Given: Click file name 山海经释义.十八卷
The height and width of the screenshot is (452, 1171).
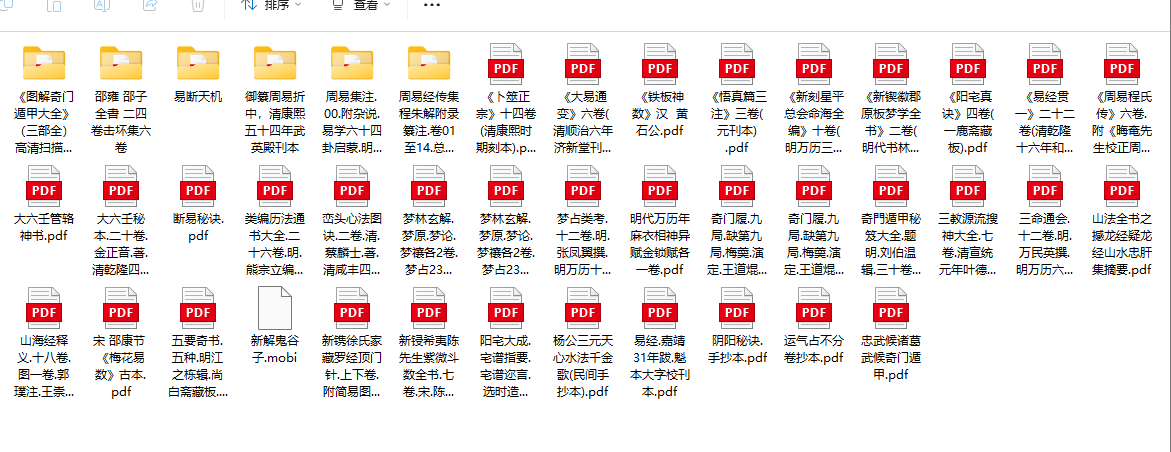Looking at the screenshot, I should [44, 366].
